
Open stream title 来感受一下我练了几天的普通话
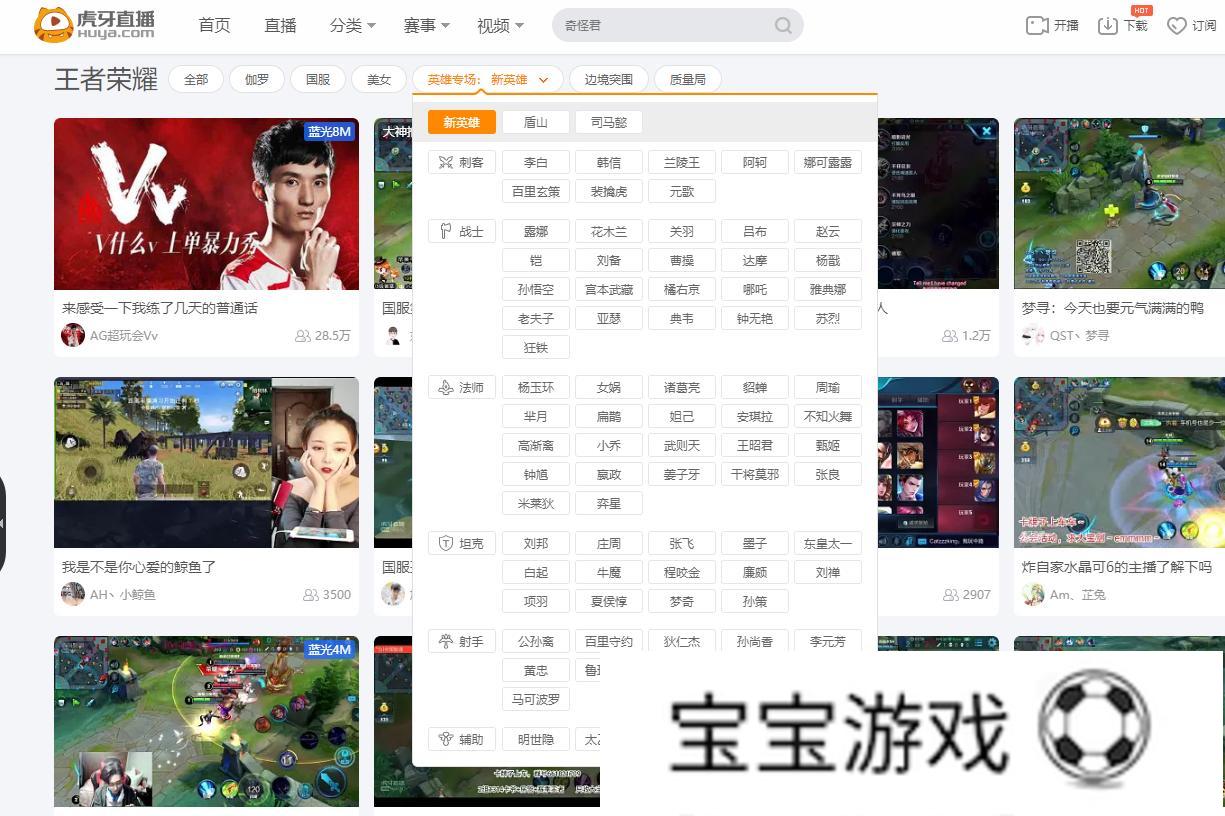click(160, 308)
